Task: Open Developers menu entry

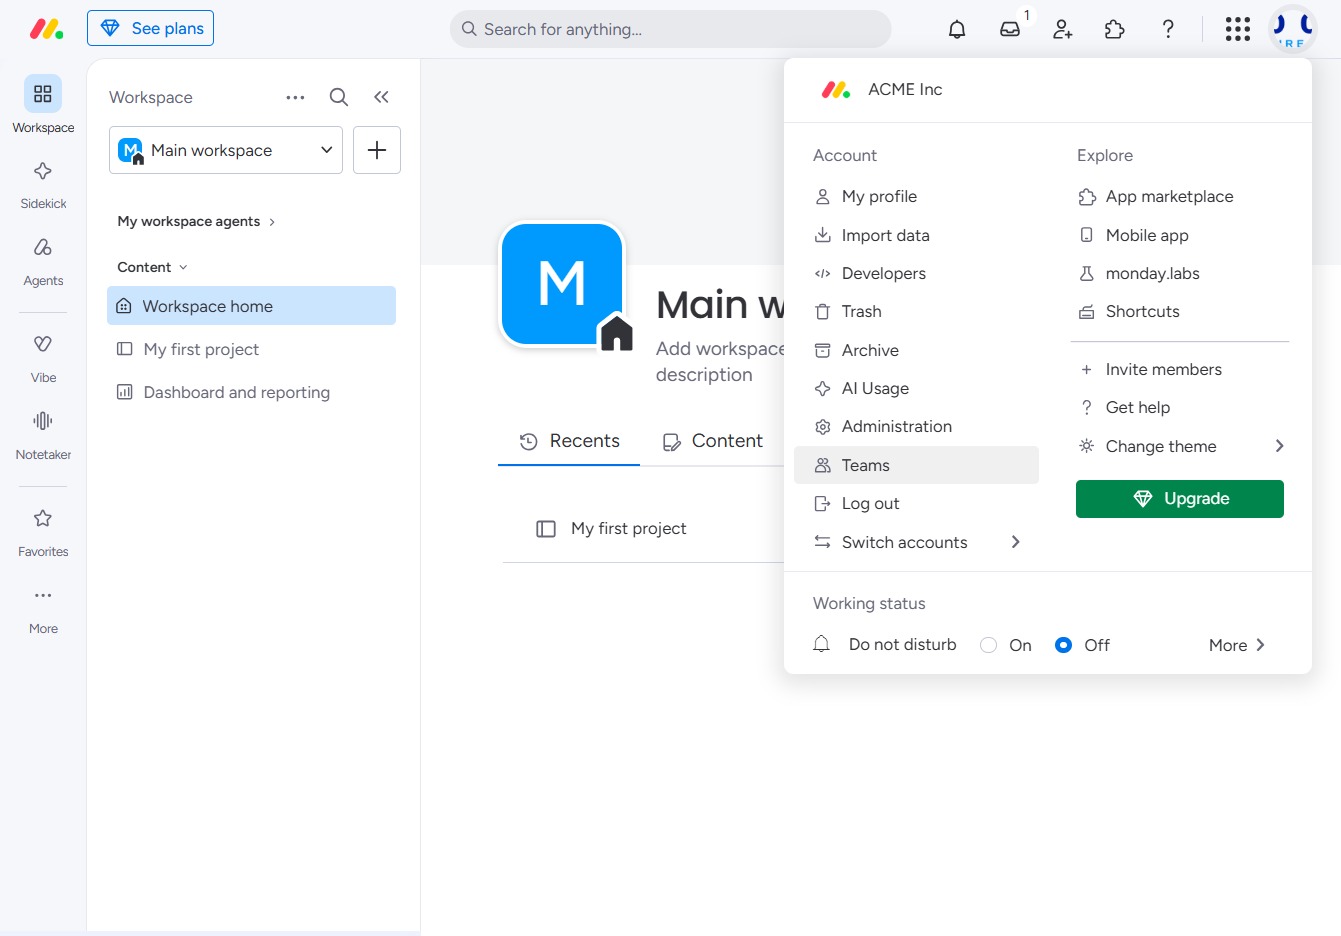Action: point(916,273)
